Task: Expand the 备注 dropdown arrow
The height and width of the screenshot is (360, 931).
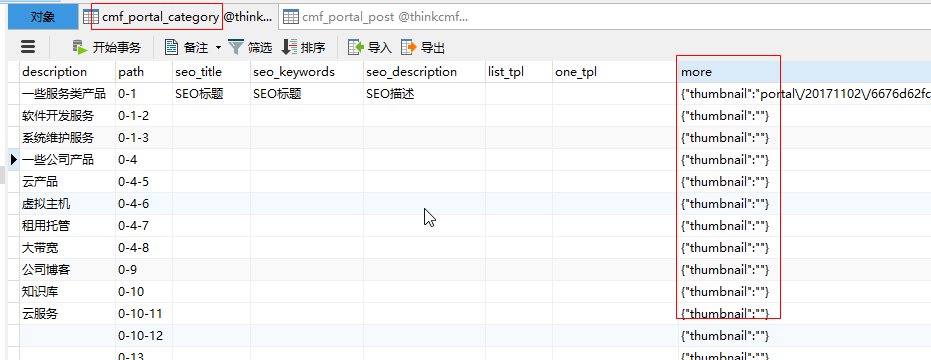Action: [x=218, y=48]
